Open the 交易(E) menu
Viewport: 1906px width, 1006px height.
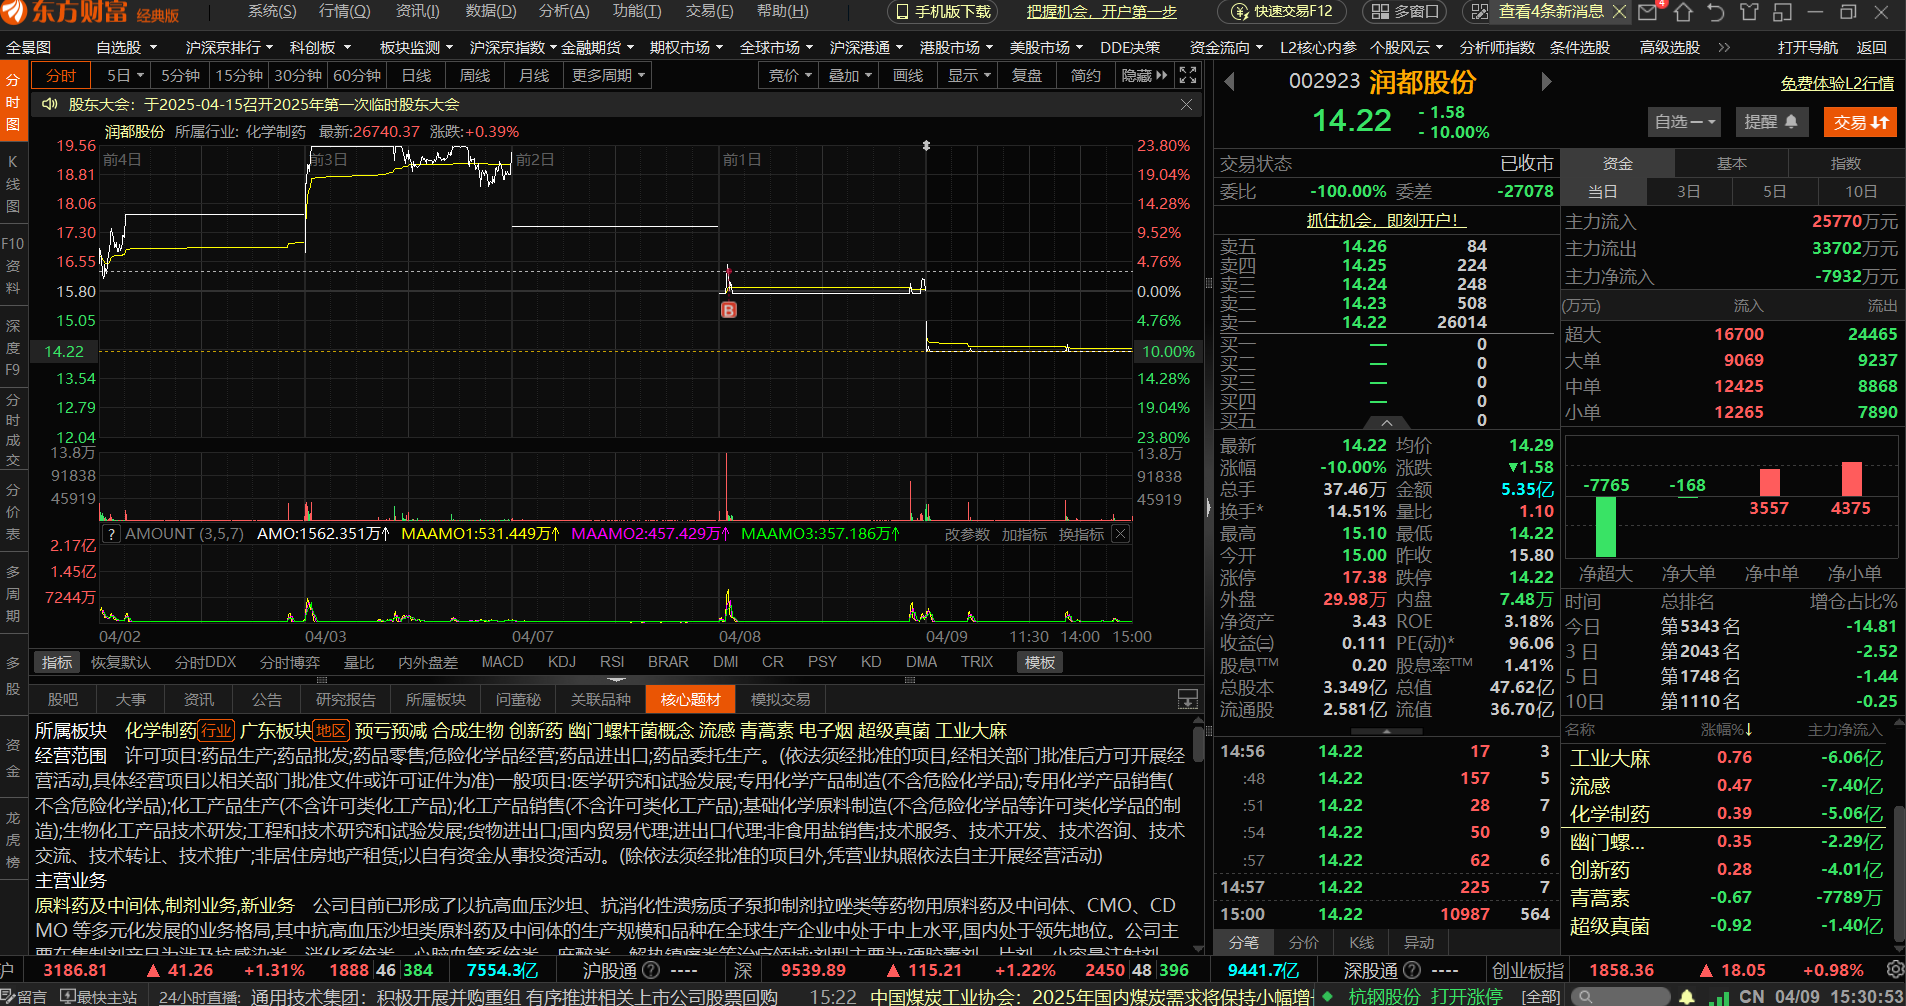coord(709,11)
